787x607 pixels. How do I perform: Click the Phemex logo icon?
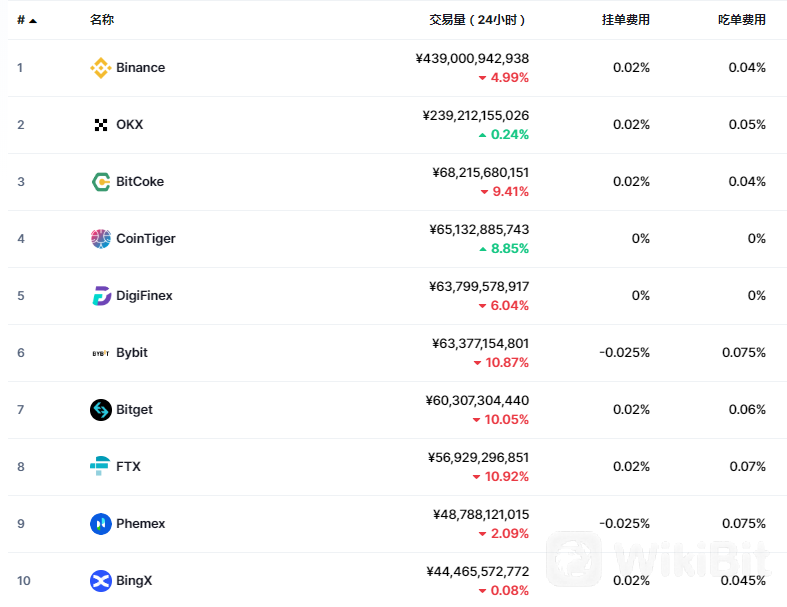coord(100,524)
